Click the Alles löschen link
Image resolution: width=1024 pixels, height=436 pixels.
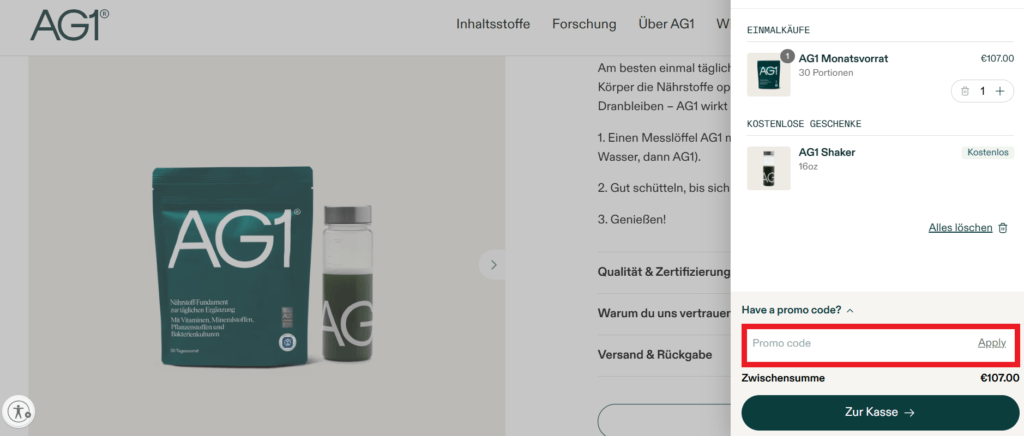(960, 228)
